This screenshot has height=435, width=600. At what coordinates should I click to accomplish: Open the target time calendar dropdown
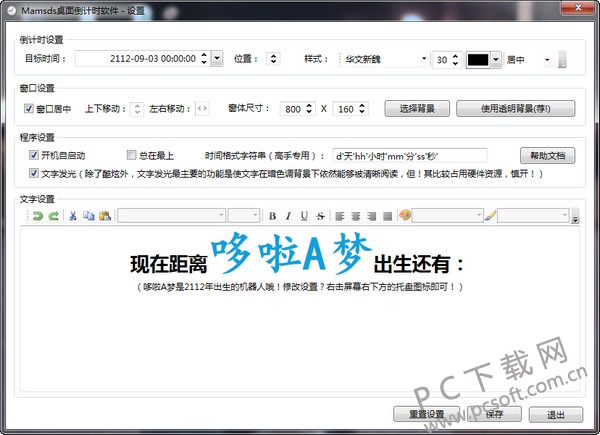coord(217,59)
